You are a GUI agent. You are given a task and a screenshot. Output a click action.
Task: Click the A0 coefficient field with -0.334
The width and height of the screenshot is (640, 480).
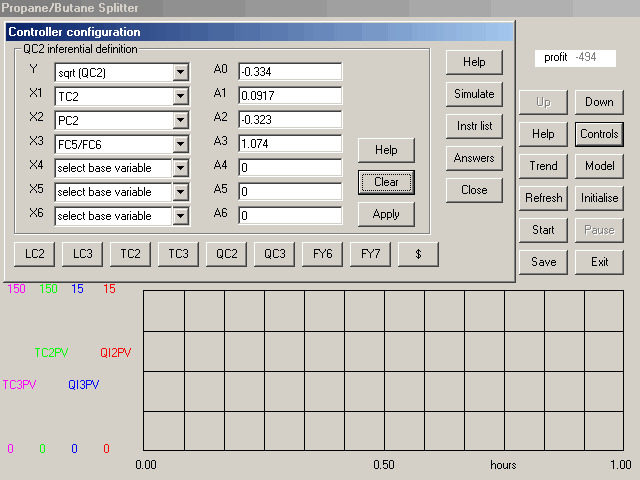coord(290,71)
